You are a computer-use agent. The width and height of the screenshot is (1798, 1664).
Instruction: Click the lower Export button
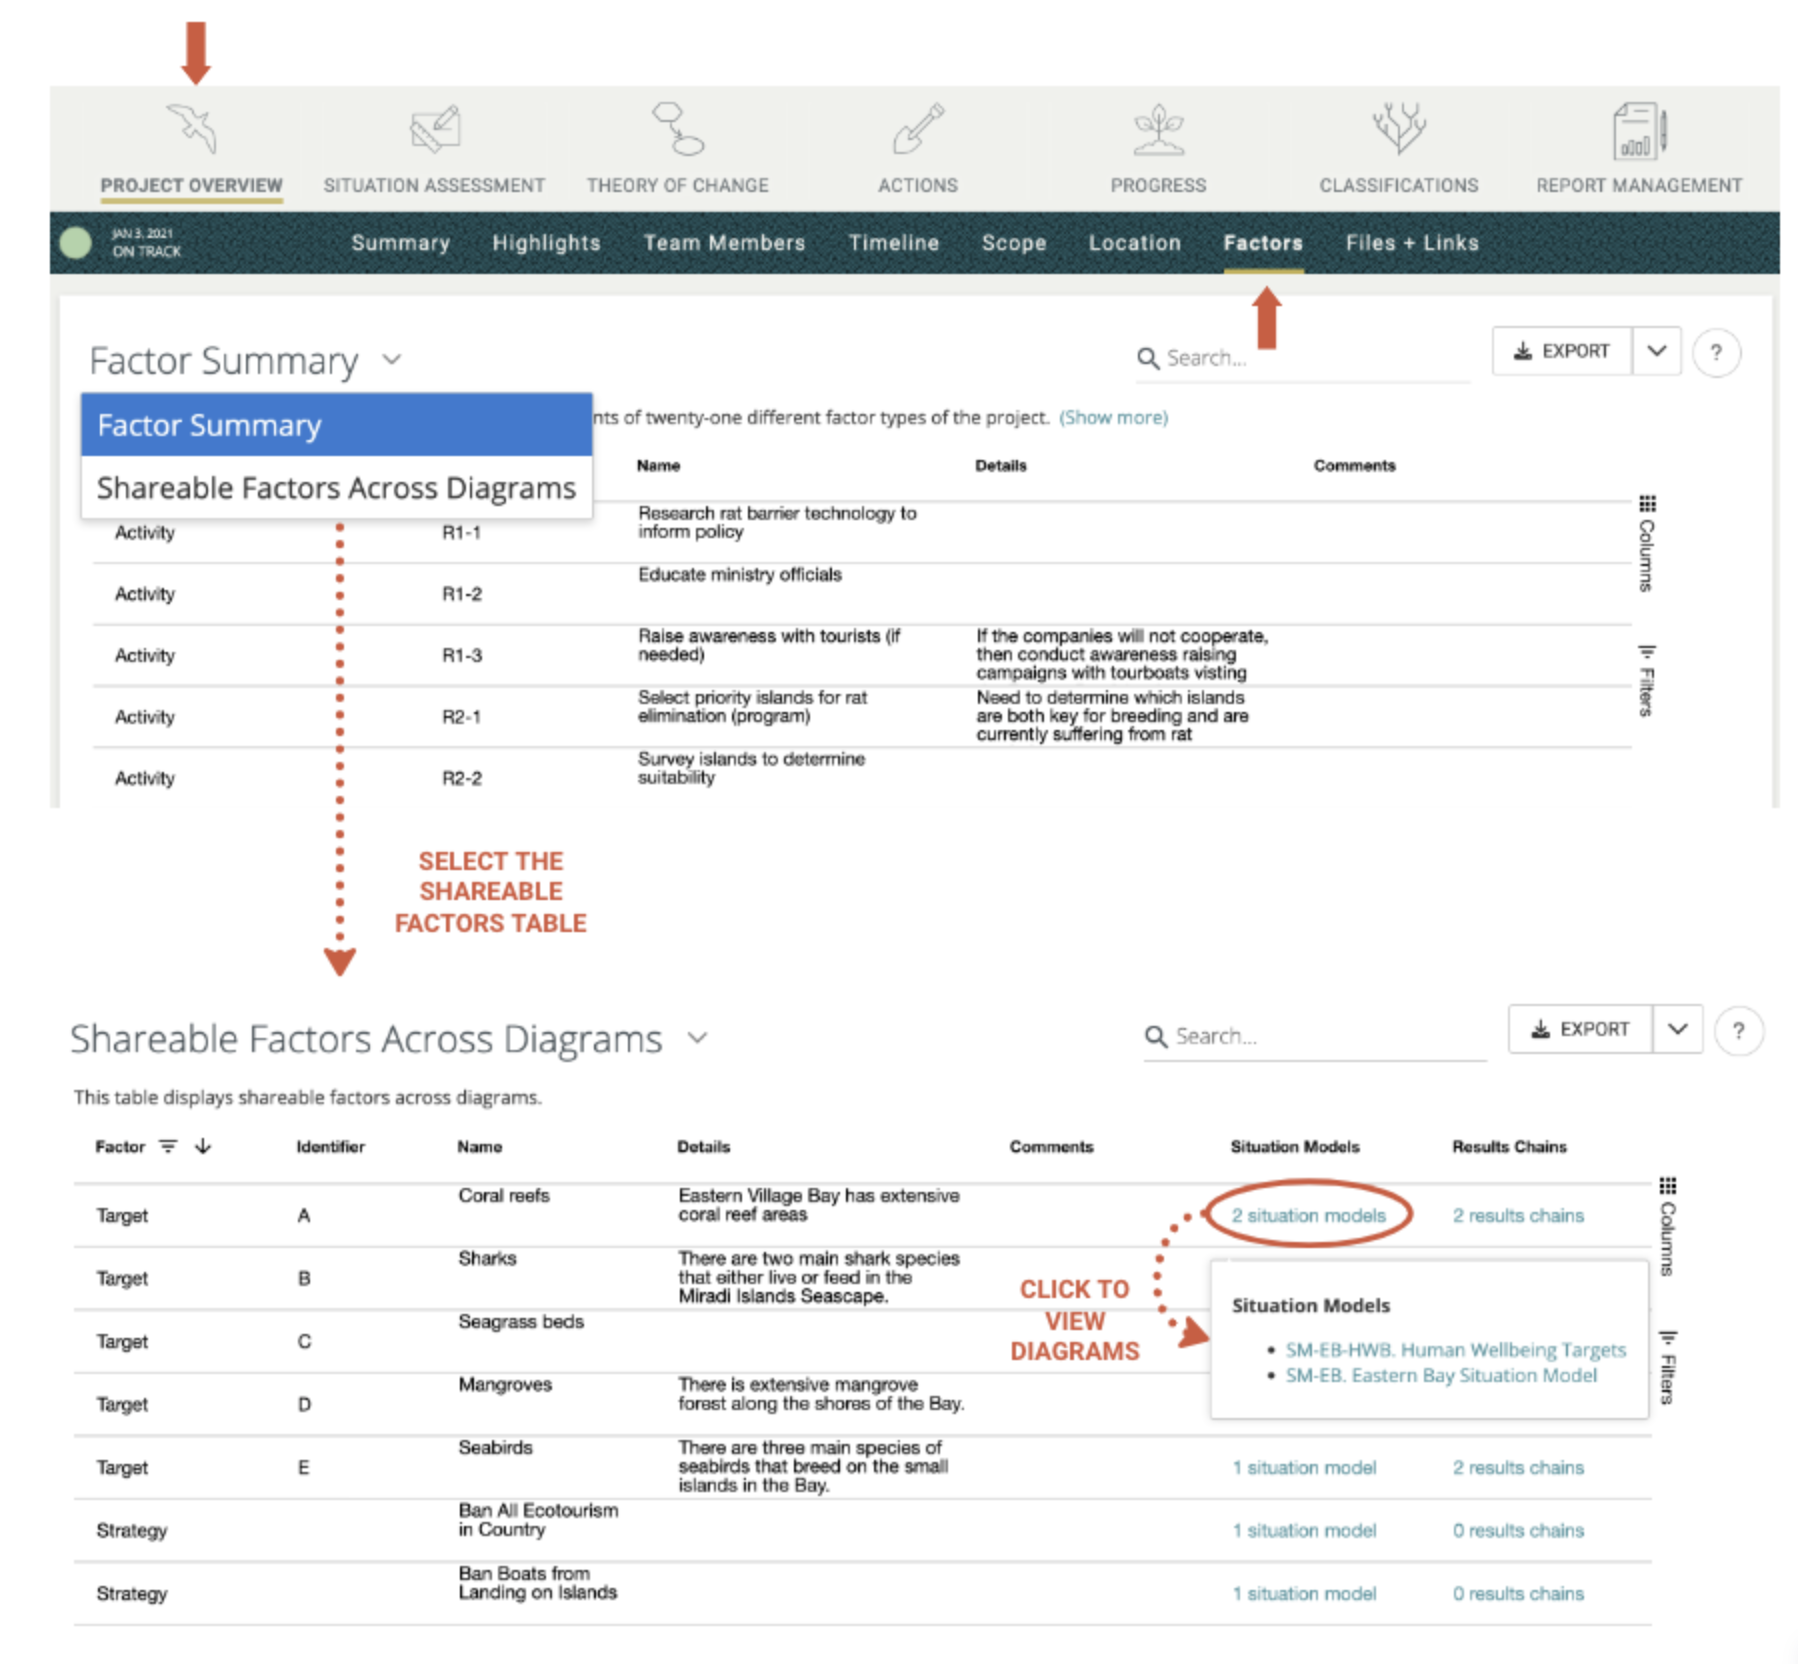[x=1581, y=1029]
